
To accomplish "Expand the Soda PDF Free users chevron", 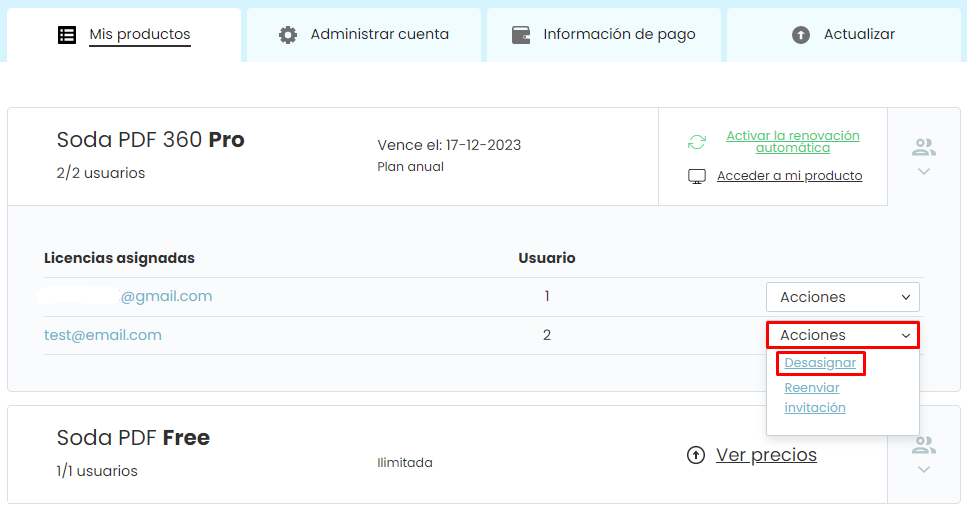I will point(924,470).
